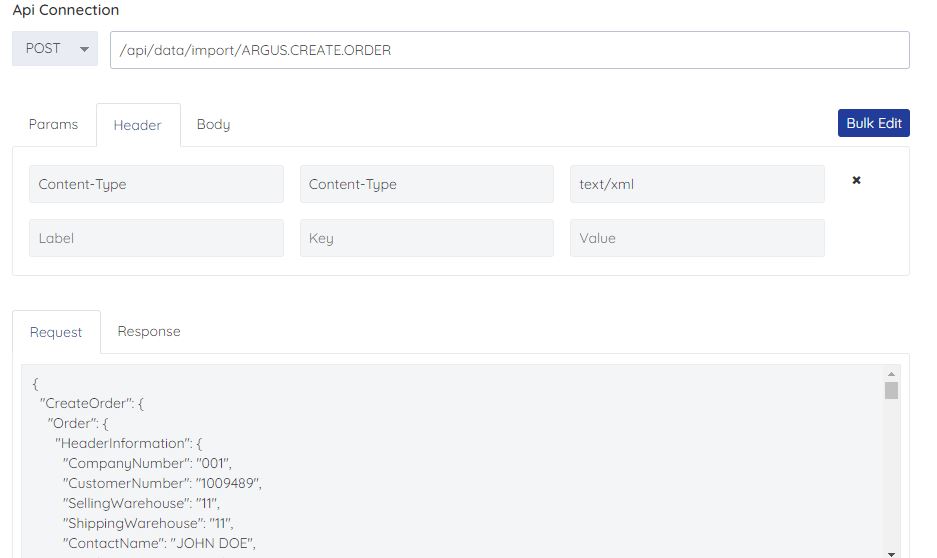Click the text/xml value field
The image size is (937, 558).
click(x=697, y=184)
